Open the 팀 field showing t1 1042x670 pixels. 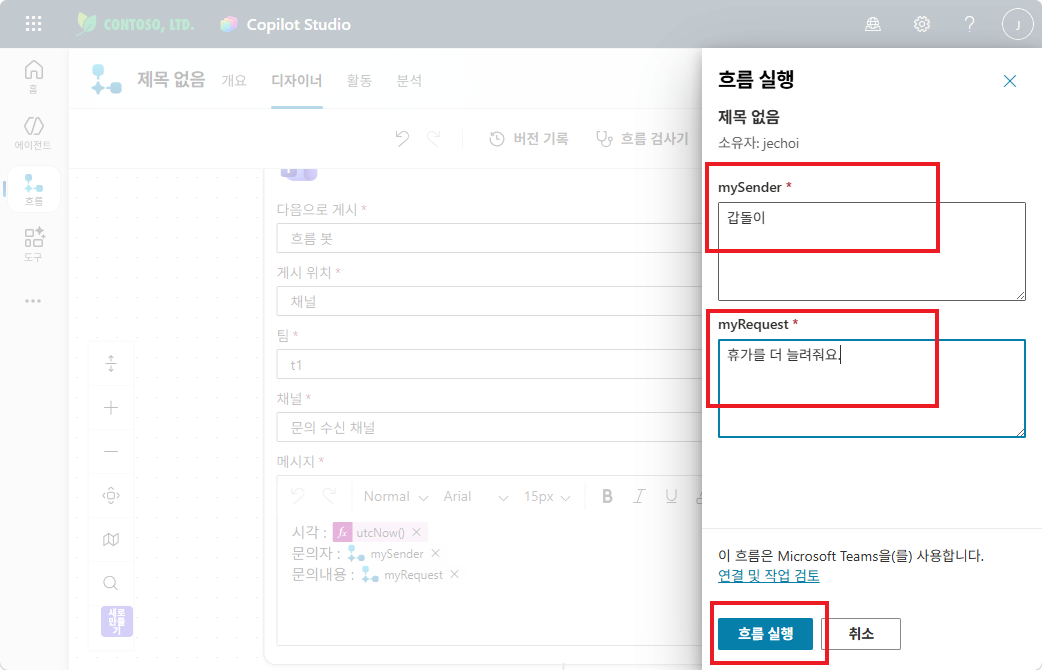489,364
